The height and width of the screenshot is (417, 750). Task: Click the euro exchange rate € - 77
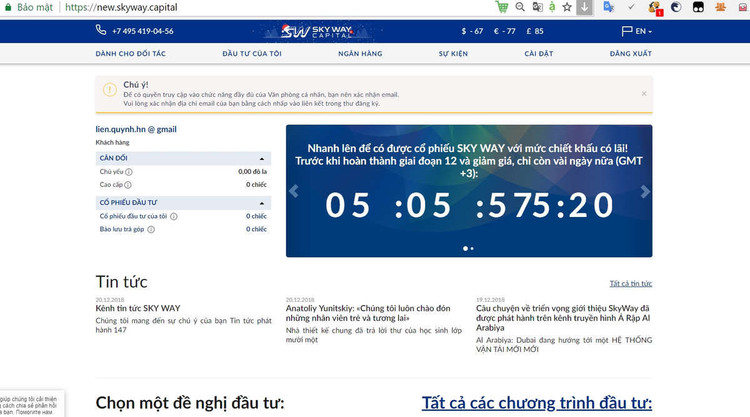505,31
